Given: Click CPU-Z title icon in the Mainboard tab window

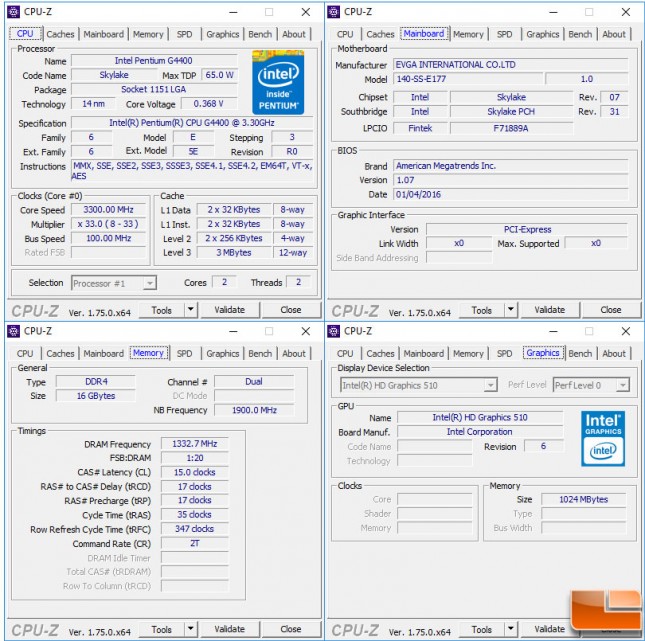Looking at the screenshot, I should 334,12.
